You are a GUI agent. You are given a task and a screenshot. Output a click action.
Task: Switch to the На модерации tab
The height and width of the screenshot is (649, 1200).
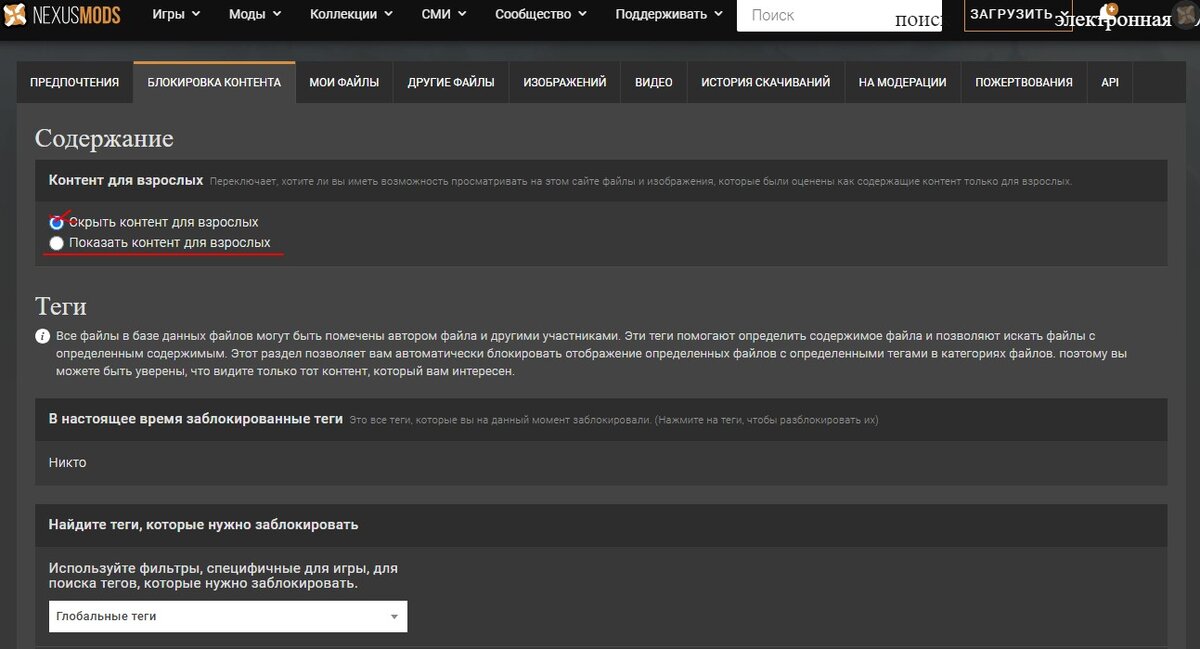point(903,83)
